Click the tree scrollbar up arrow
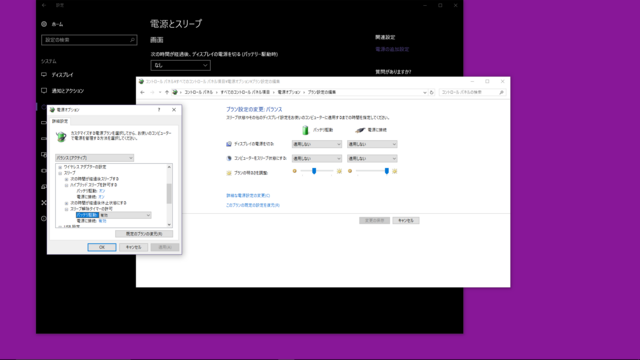This screenshot has height=360, width=640. pyautogui.click(x=169, y=167)
